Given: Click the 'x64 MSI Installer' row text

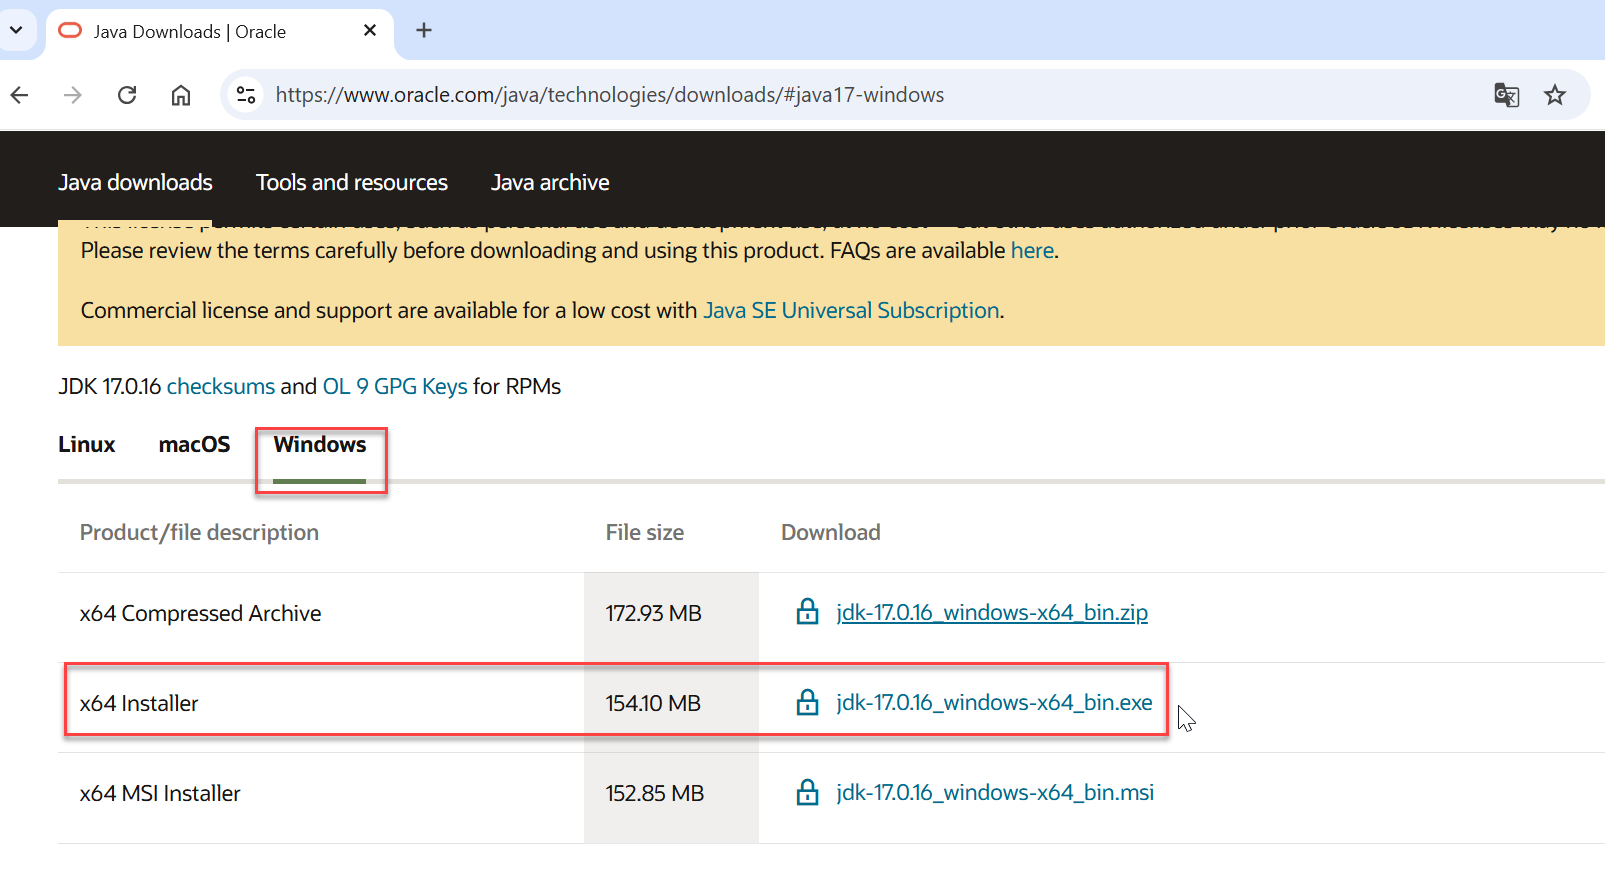Looking at the screenshot, I should (x=160, y=793).
